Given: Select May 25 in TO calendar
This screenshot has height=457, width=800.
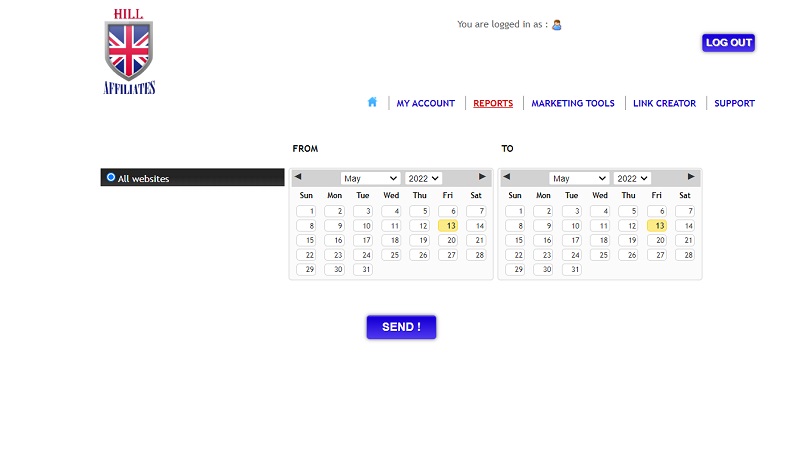Looking at the screenshot, I should (600, 255).
